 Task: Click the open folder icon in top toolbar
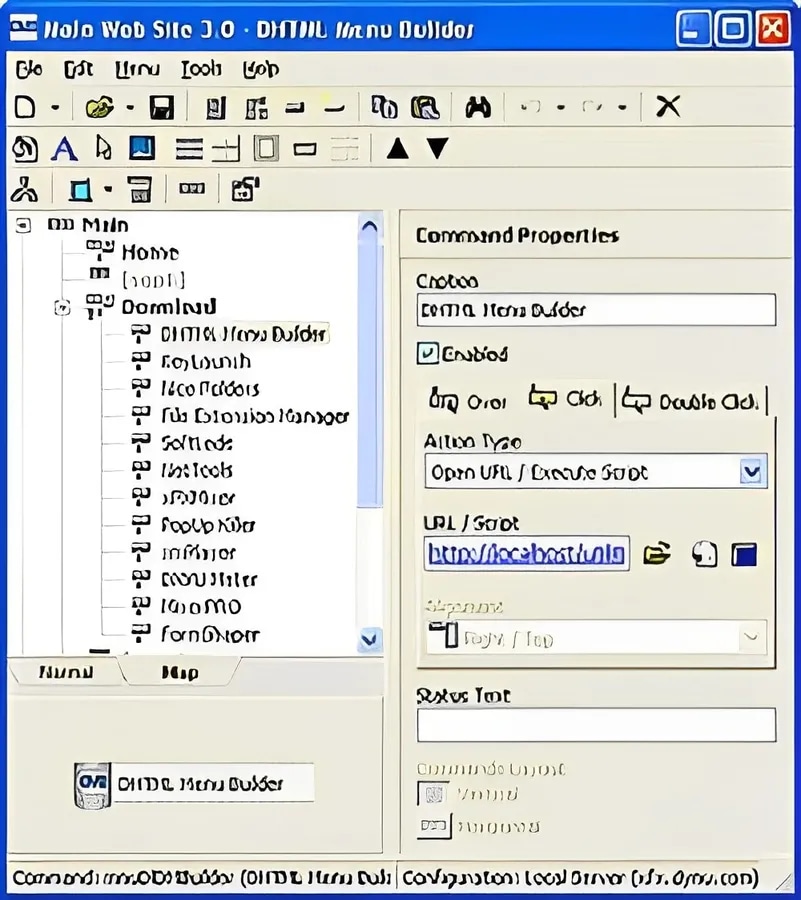coord(100,107)
